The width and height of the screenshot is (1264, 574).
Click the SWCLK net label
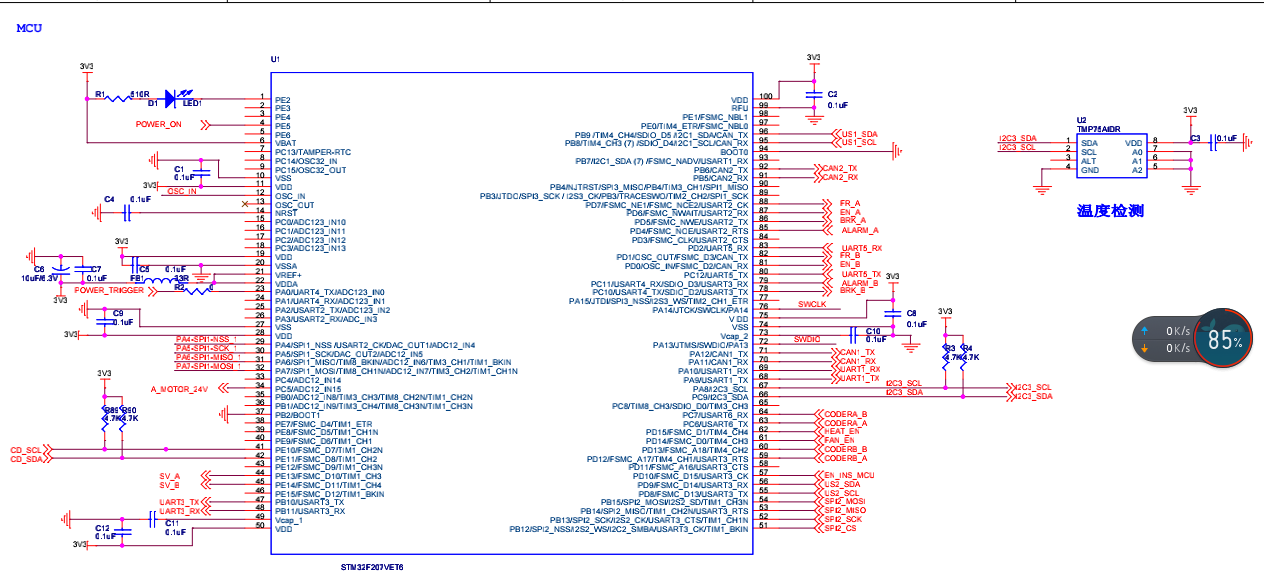pos(811,304)
